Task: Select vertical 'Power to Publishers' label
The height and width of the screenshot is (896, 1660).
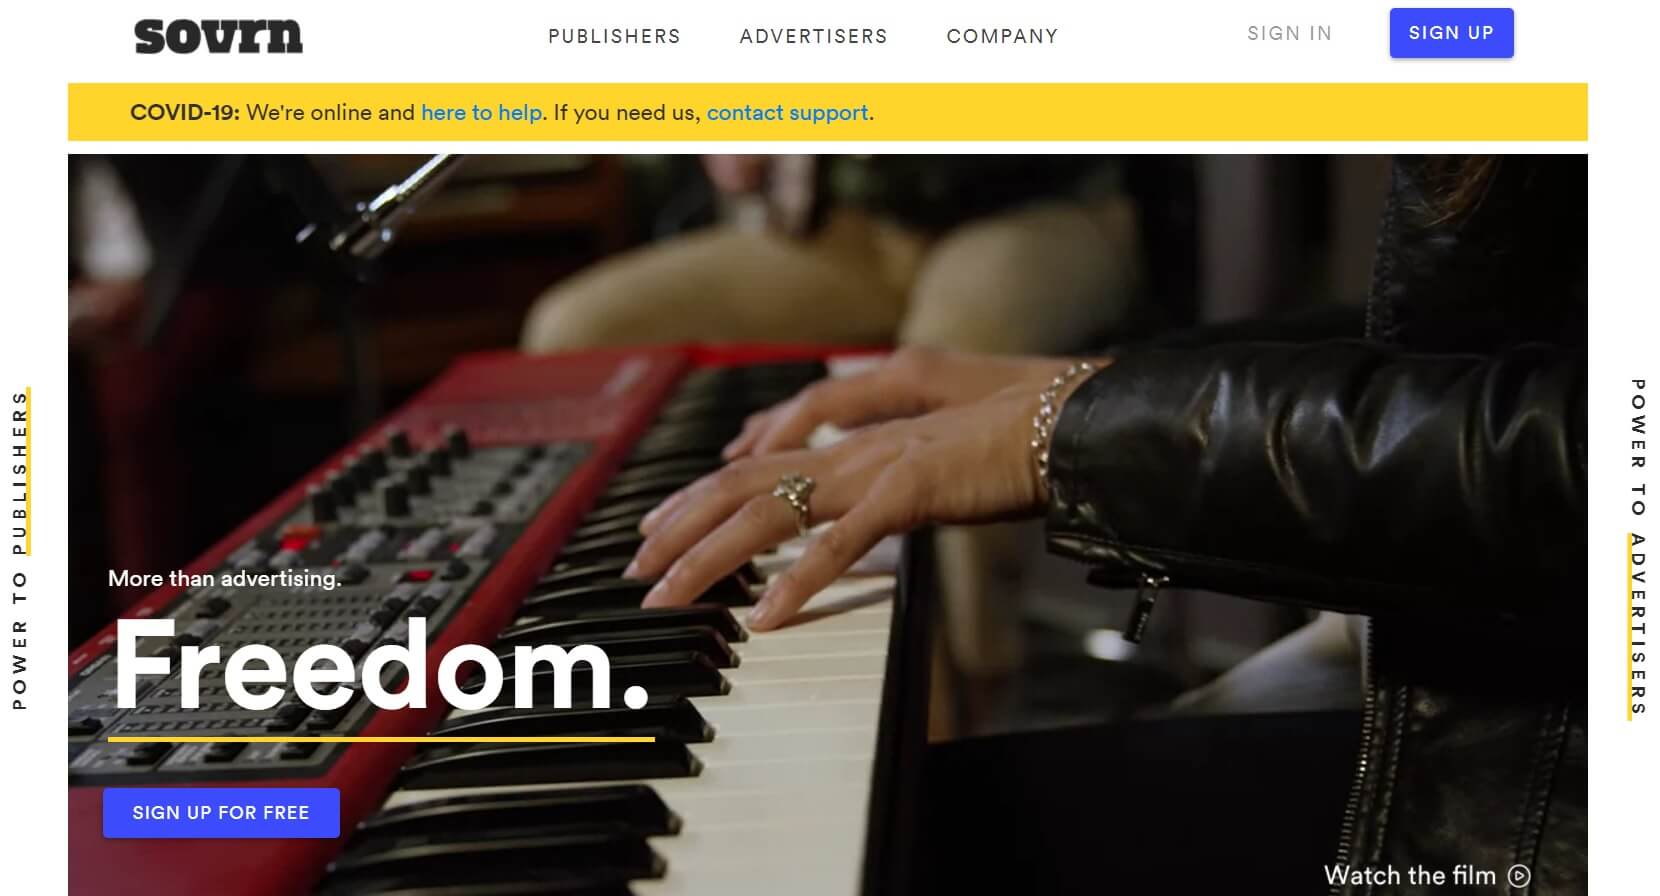Action: [x=20, y=549]
